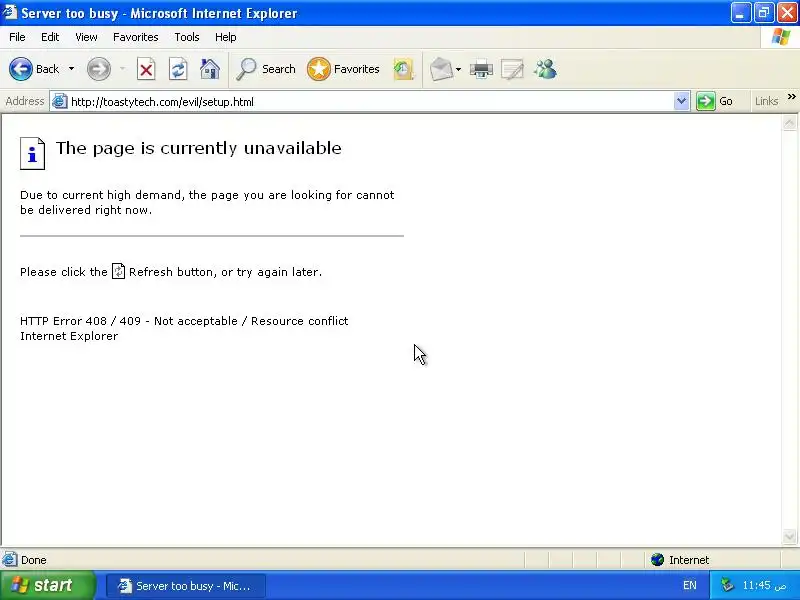
Task: Click the scrollbar up arrow
Action: [789, 123]
